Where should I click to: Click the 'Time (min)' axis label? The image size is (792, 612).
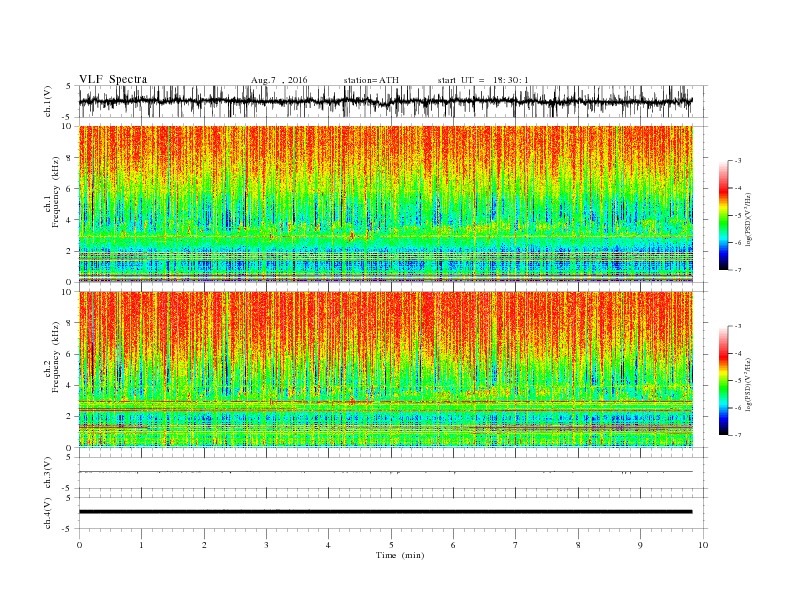(x=400, y=555)
